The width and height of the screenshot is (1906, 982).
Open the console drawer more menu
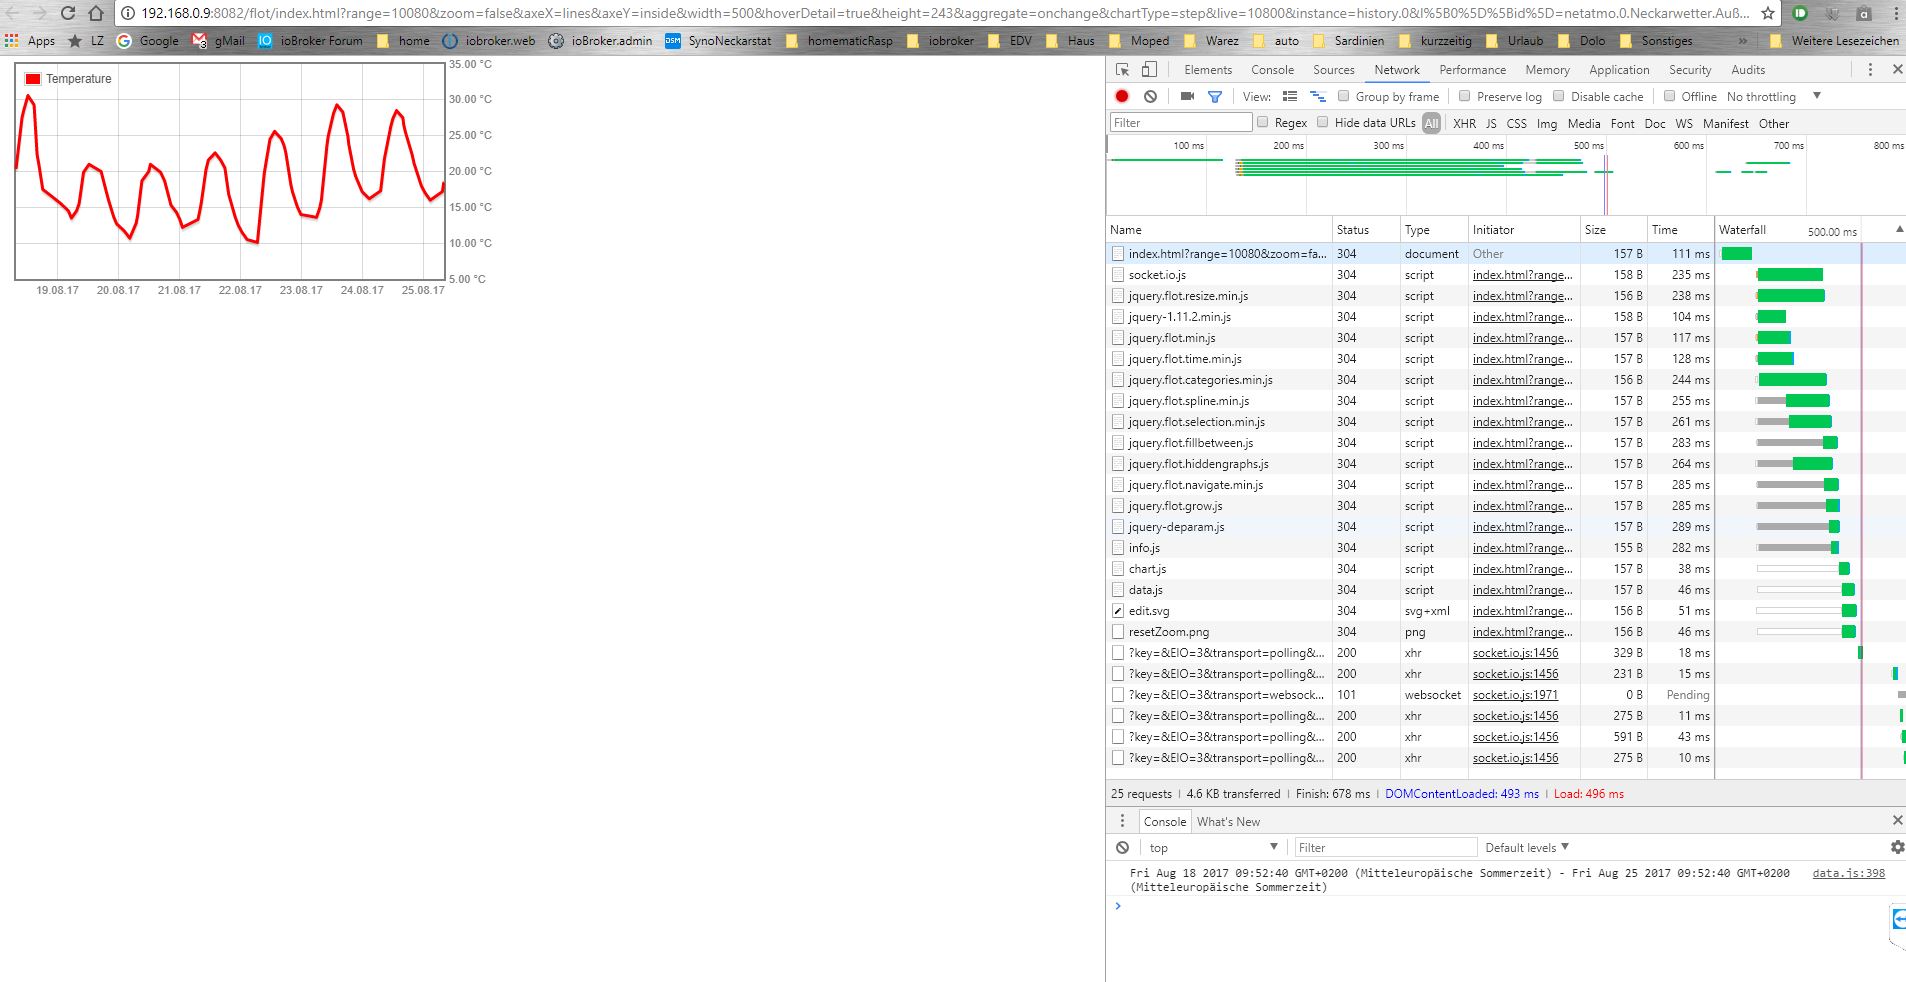tap(1122, 821)
